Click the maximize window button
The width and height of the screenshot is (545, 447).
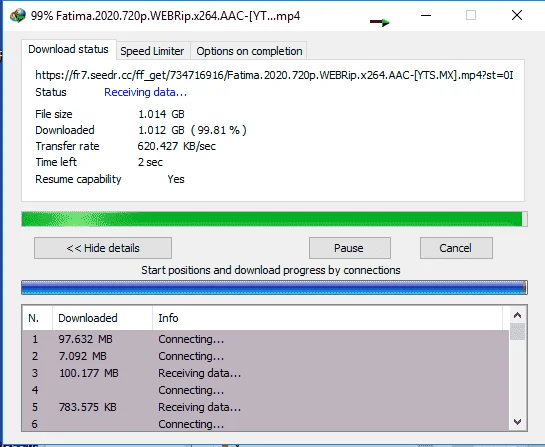click(471, 15)
